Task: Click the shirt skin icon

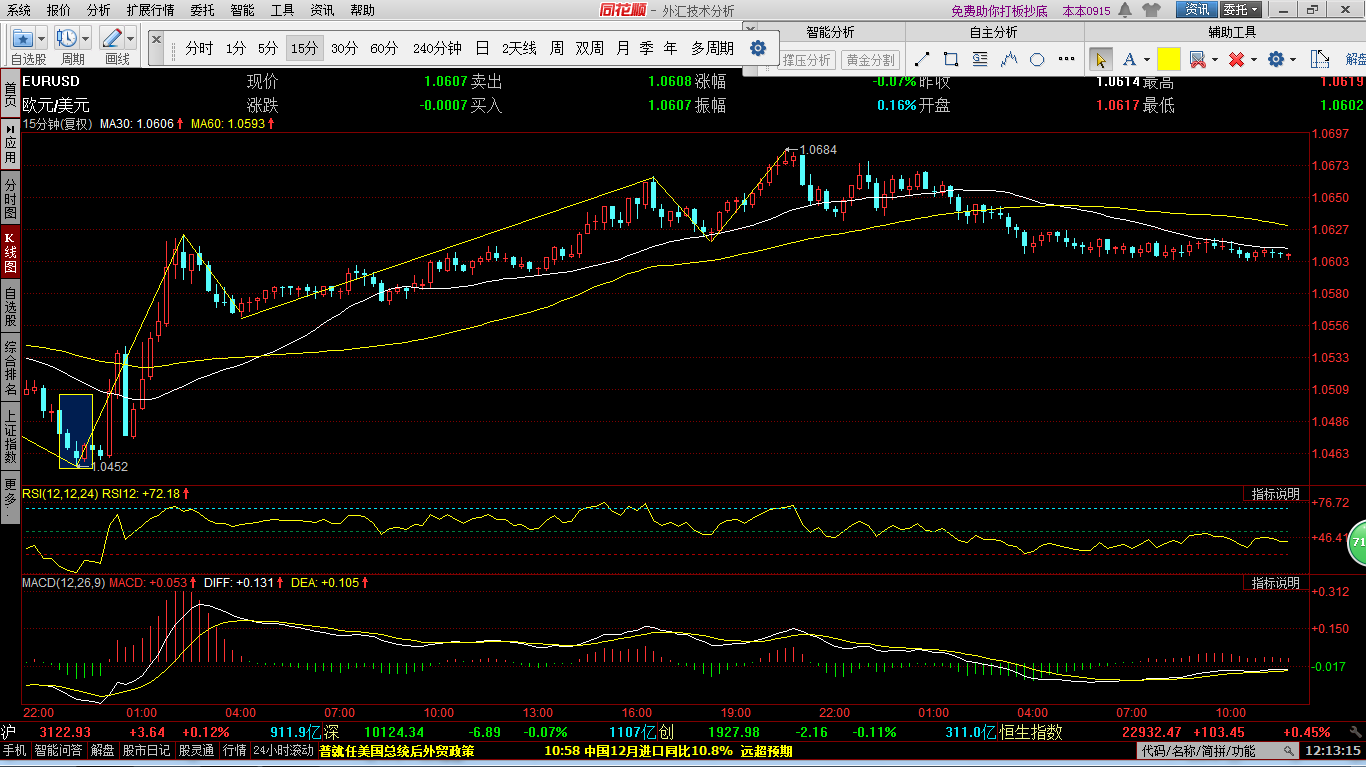Action: pos(1152,10)
